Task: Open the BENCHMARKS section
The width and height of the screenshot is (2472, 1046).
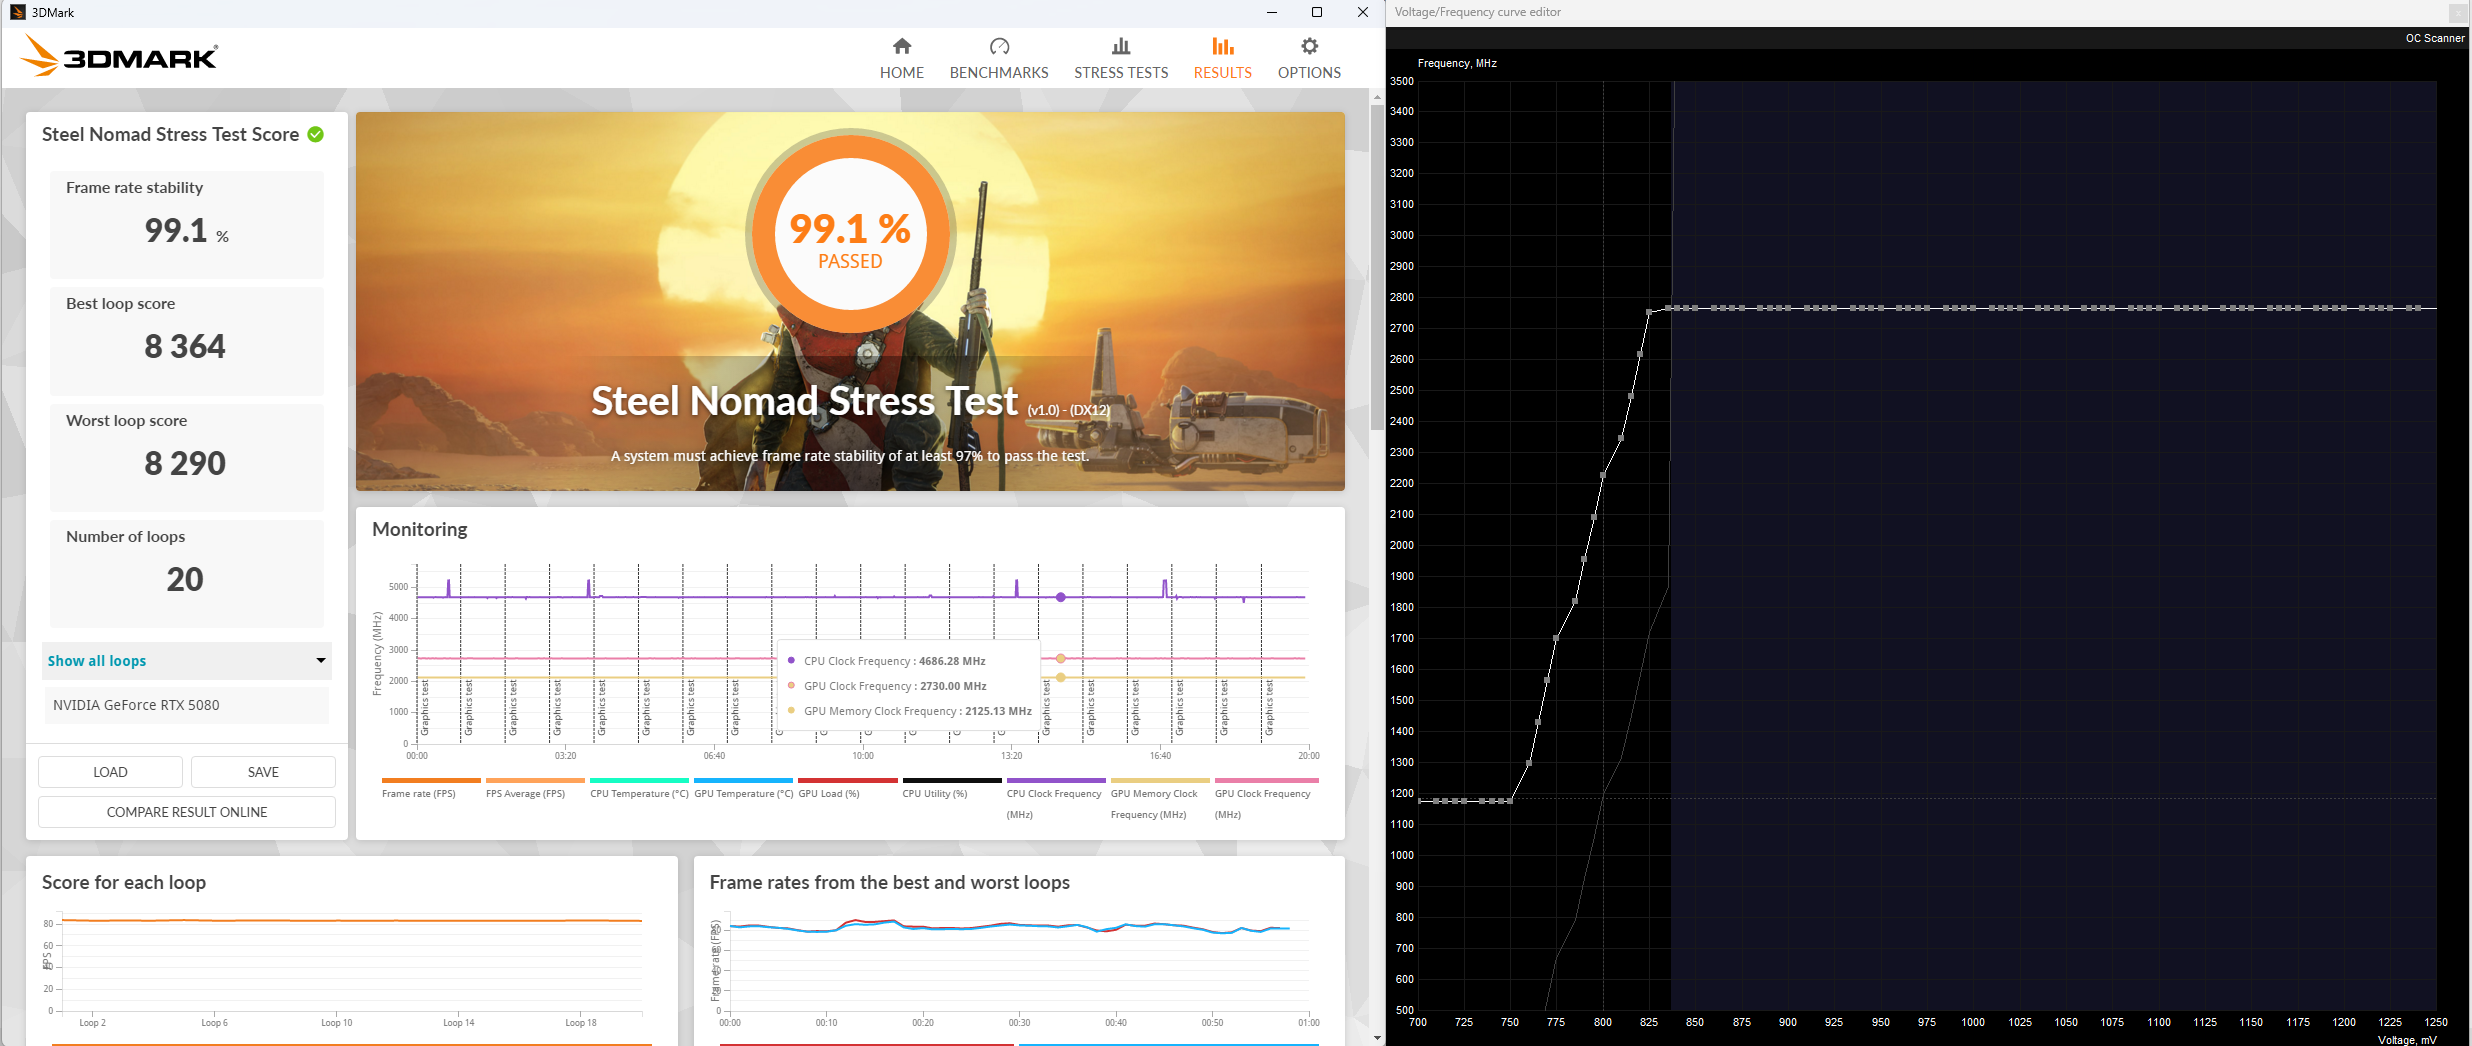Action: 999,59
